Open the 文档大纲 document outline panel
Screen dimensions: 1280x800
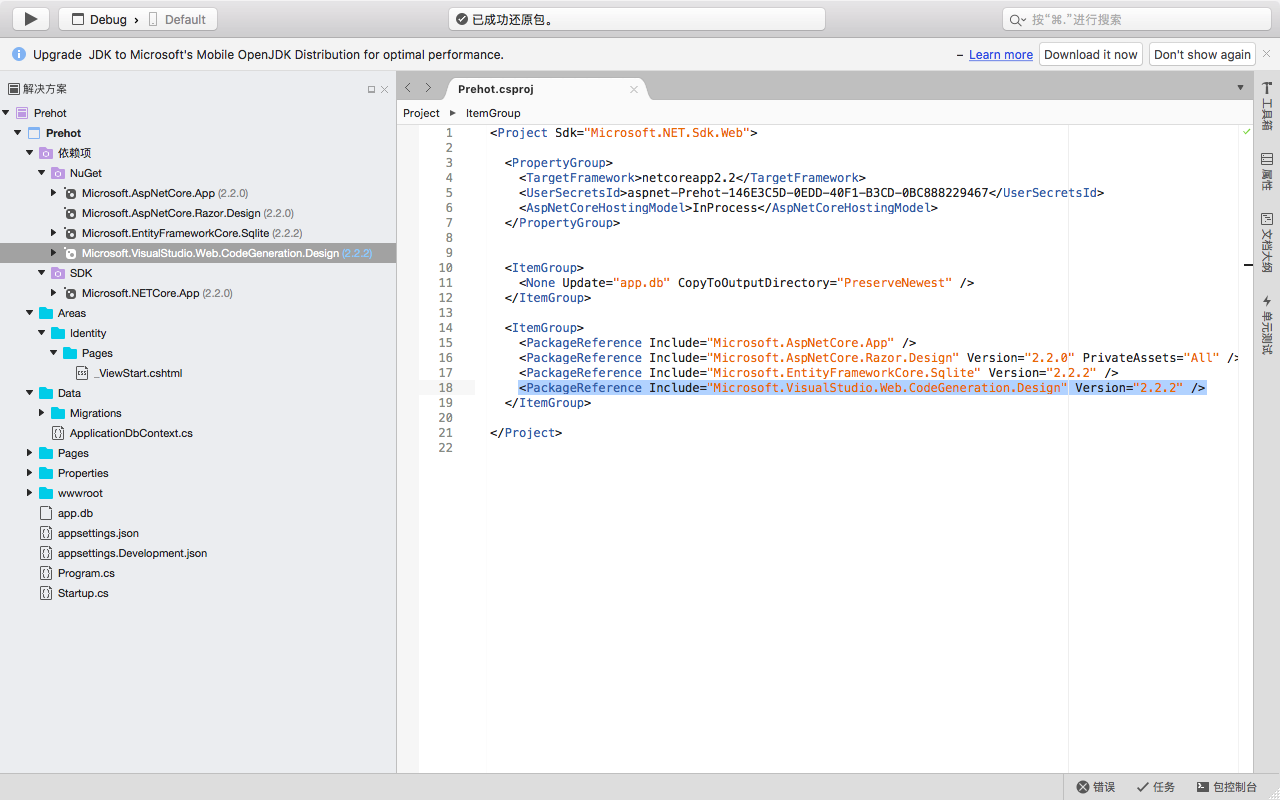pyautogui.click(x=1267, y=242)
